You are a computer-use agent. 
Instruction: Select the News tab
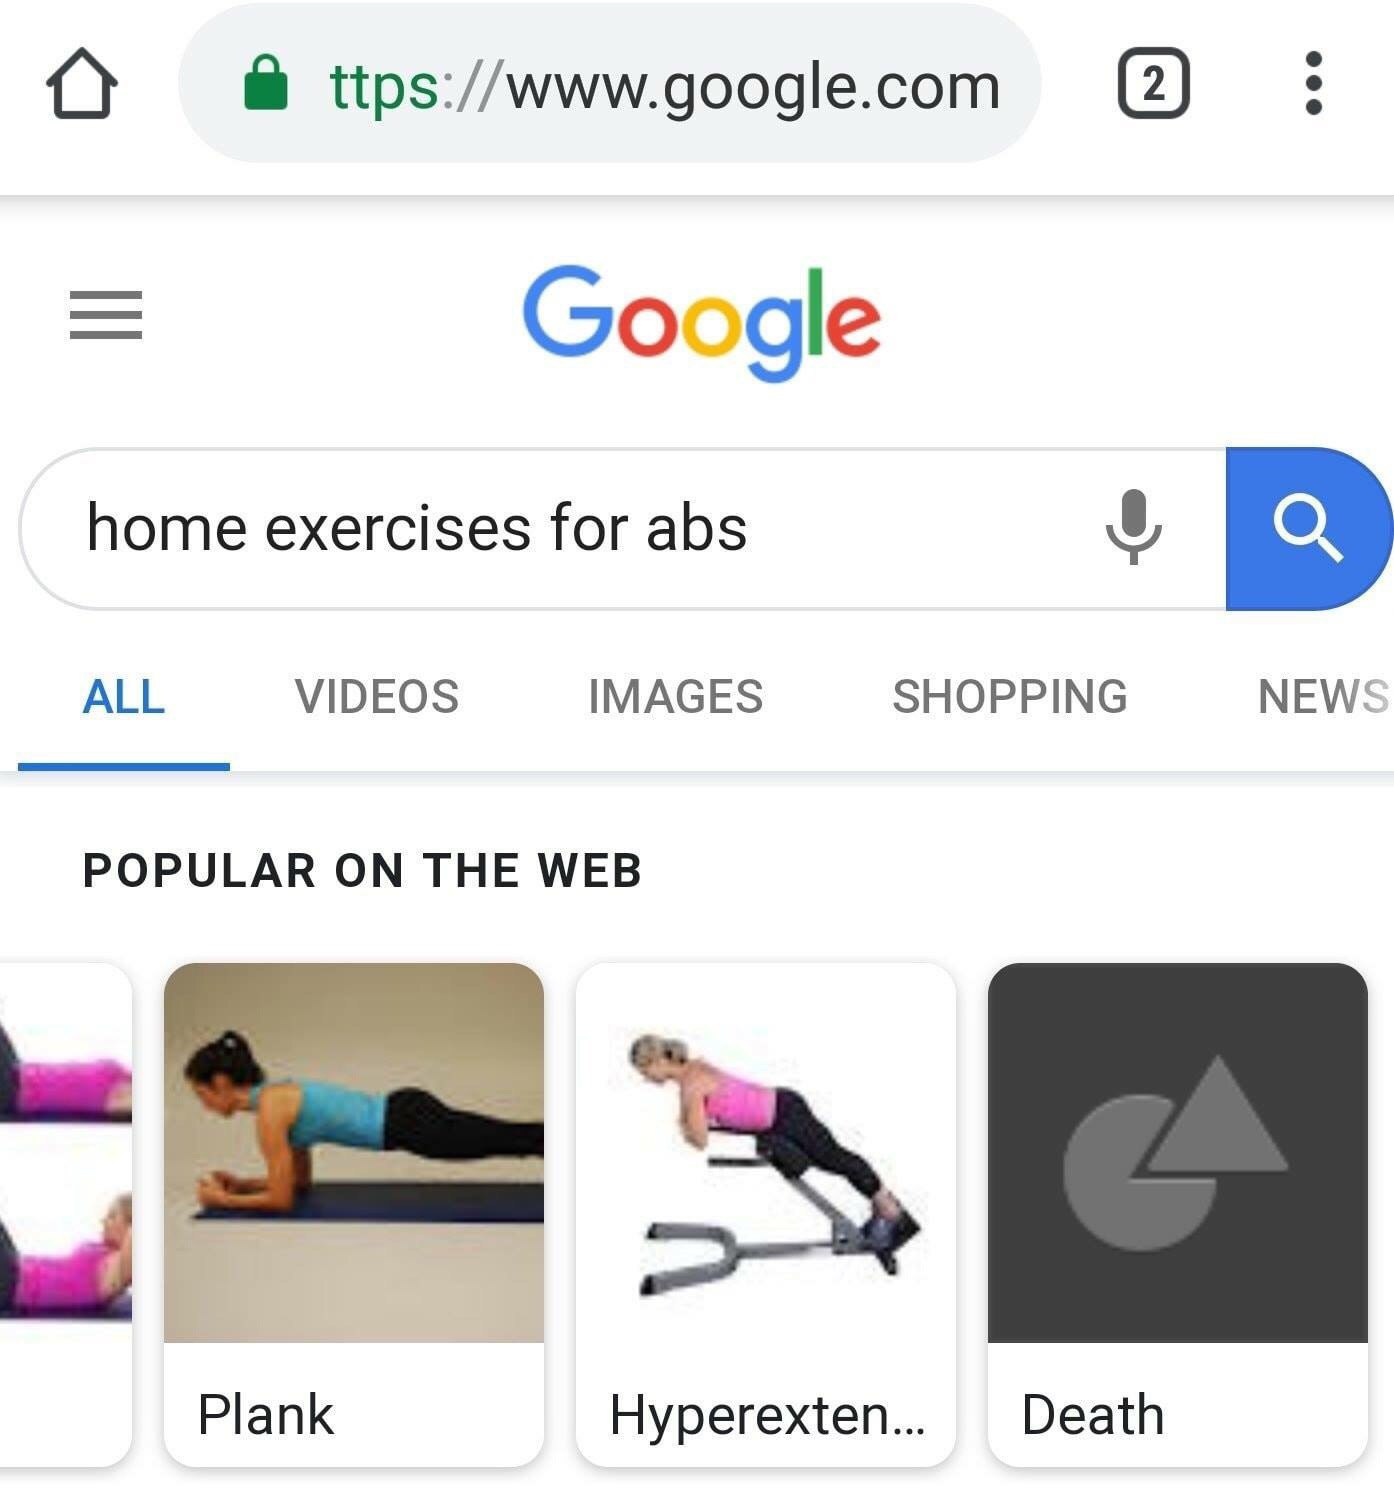(x=1323, y=697)
